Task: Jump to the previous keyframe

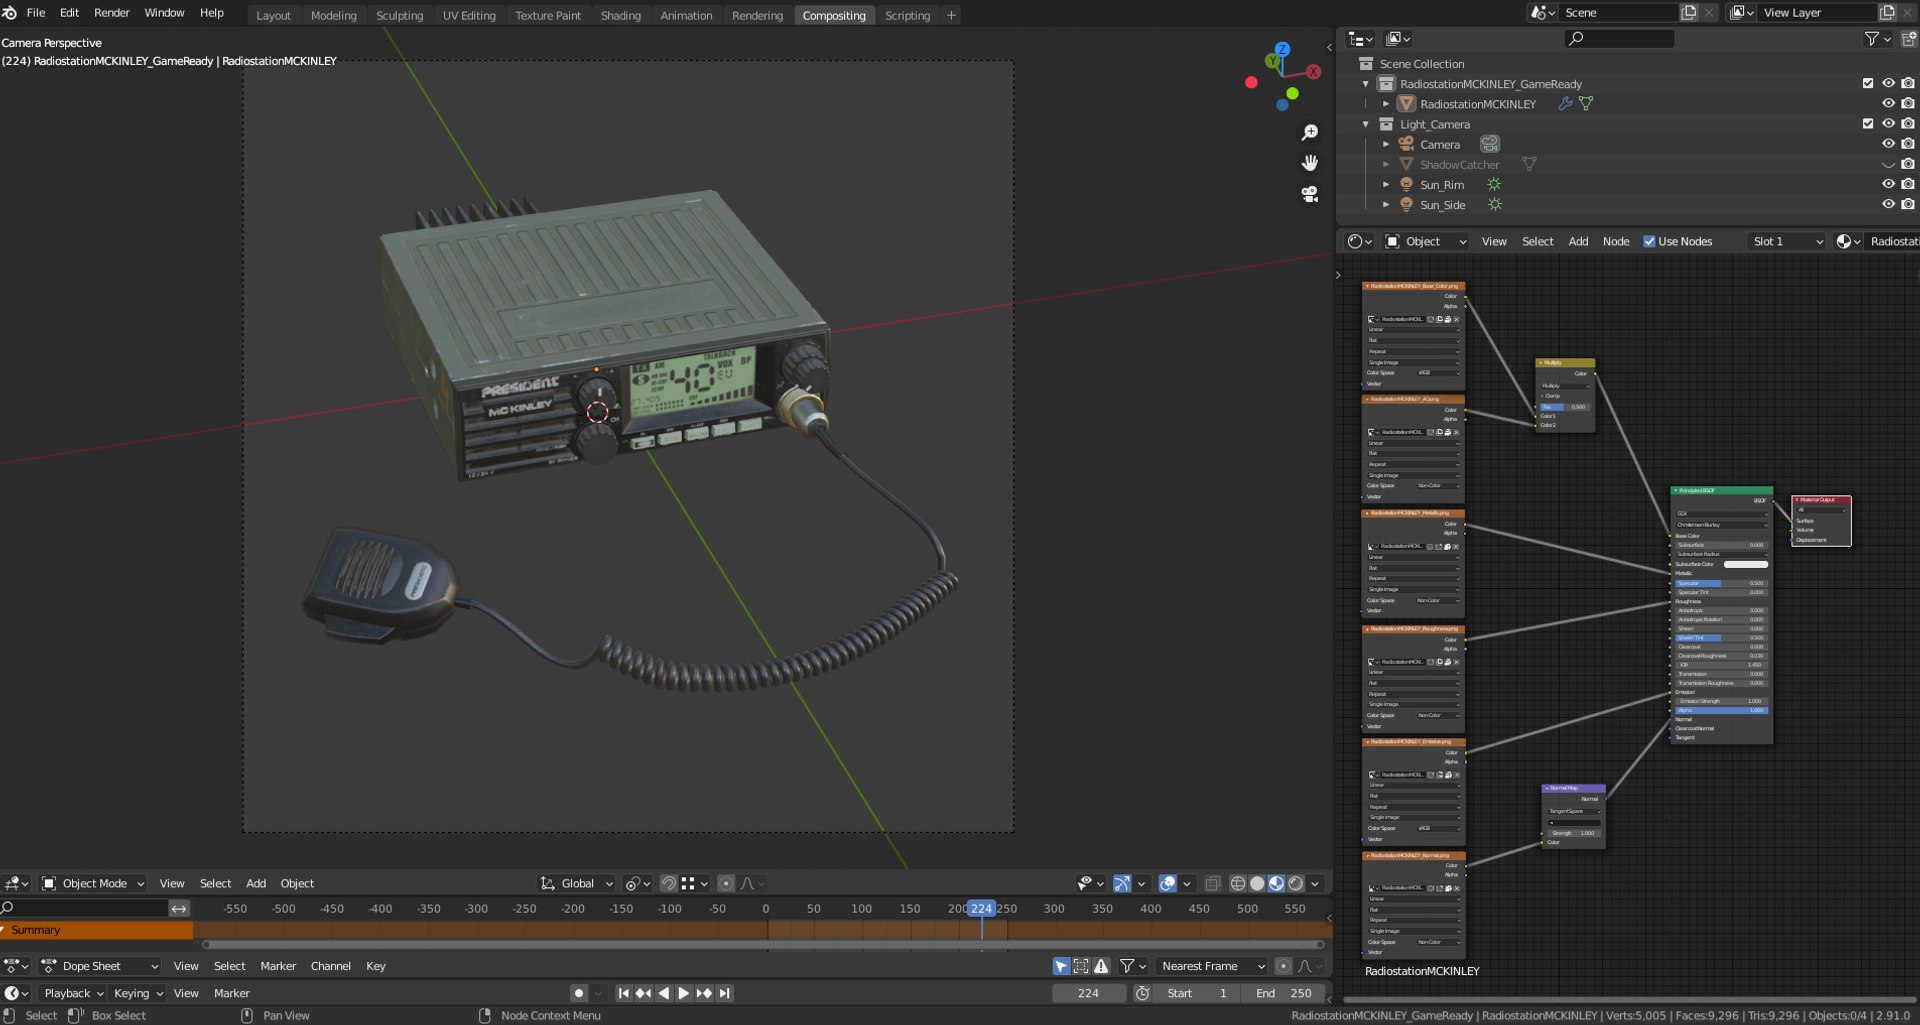Action: [x=643, y=993]
